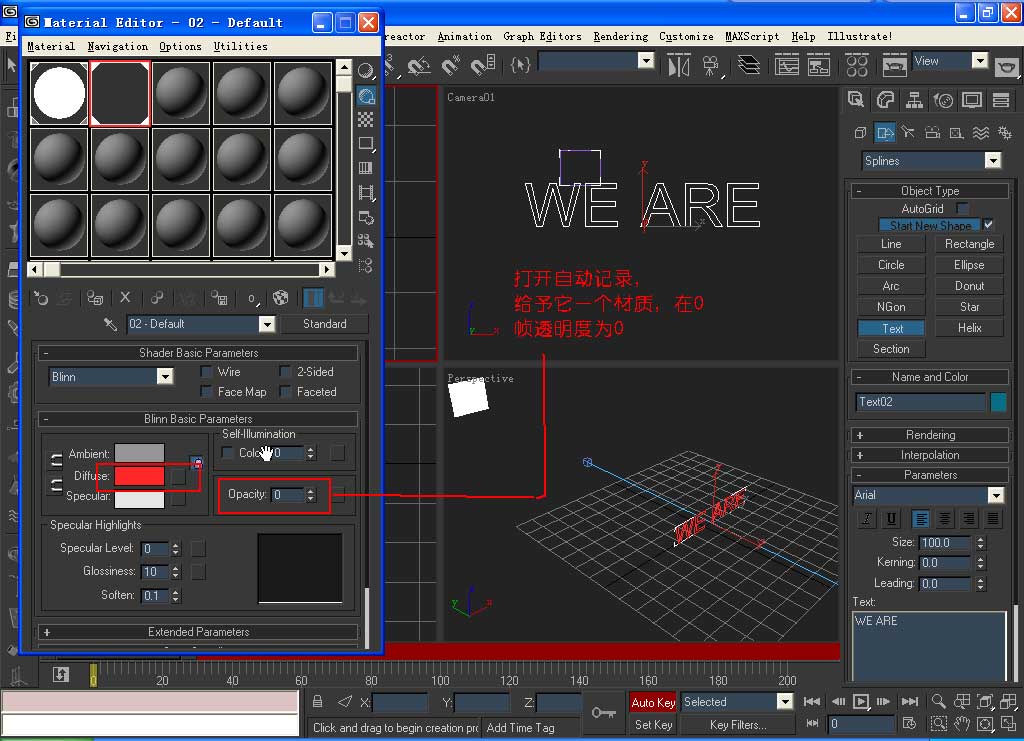Open Curve Editor toolbar icon
1024x741 pixels.
coord(786,65)
